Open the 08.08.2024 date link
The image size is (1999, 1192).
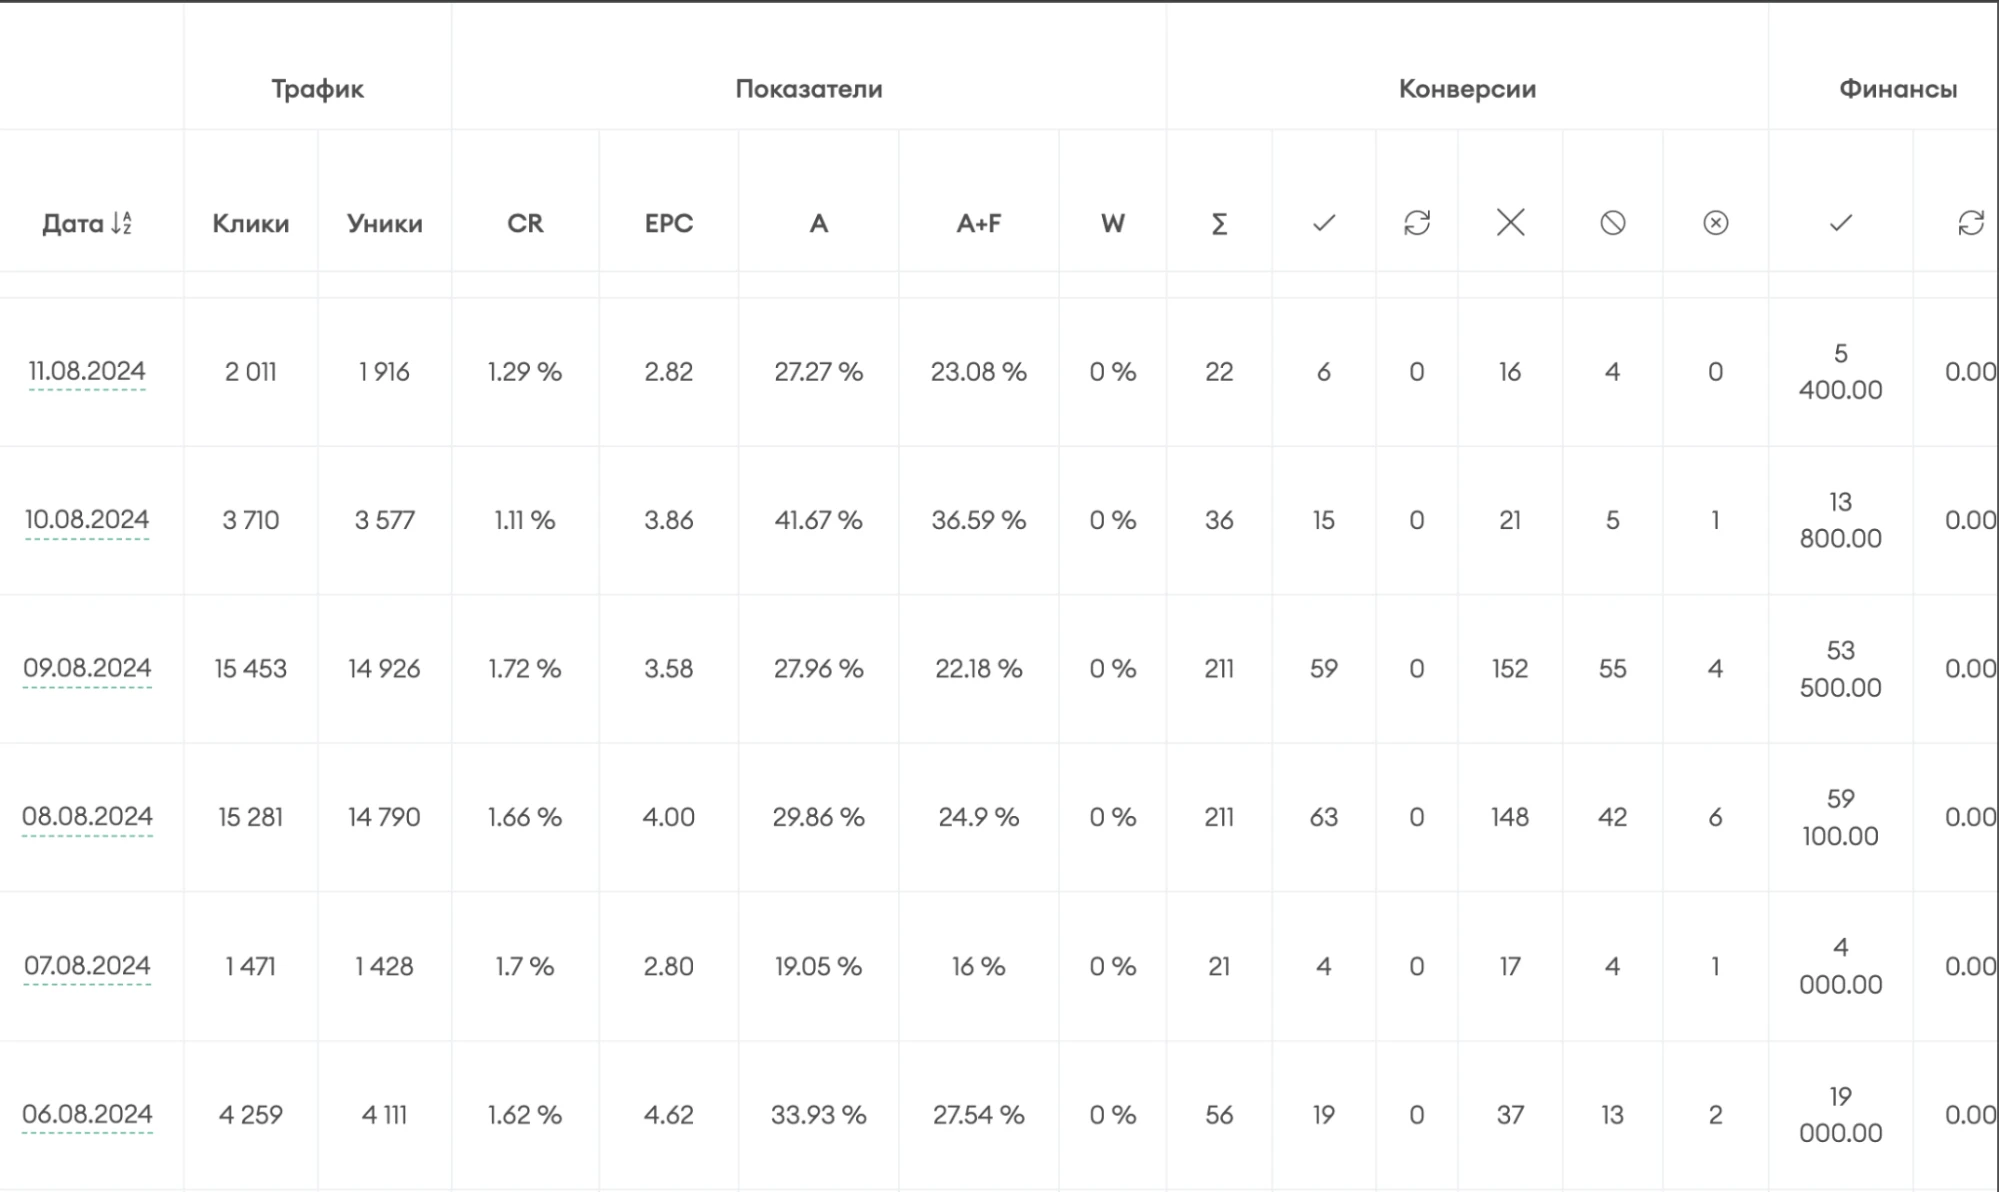coord(87,817)
